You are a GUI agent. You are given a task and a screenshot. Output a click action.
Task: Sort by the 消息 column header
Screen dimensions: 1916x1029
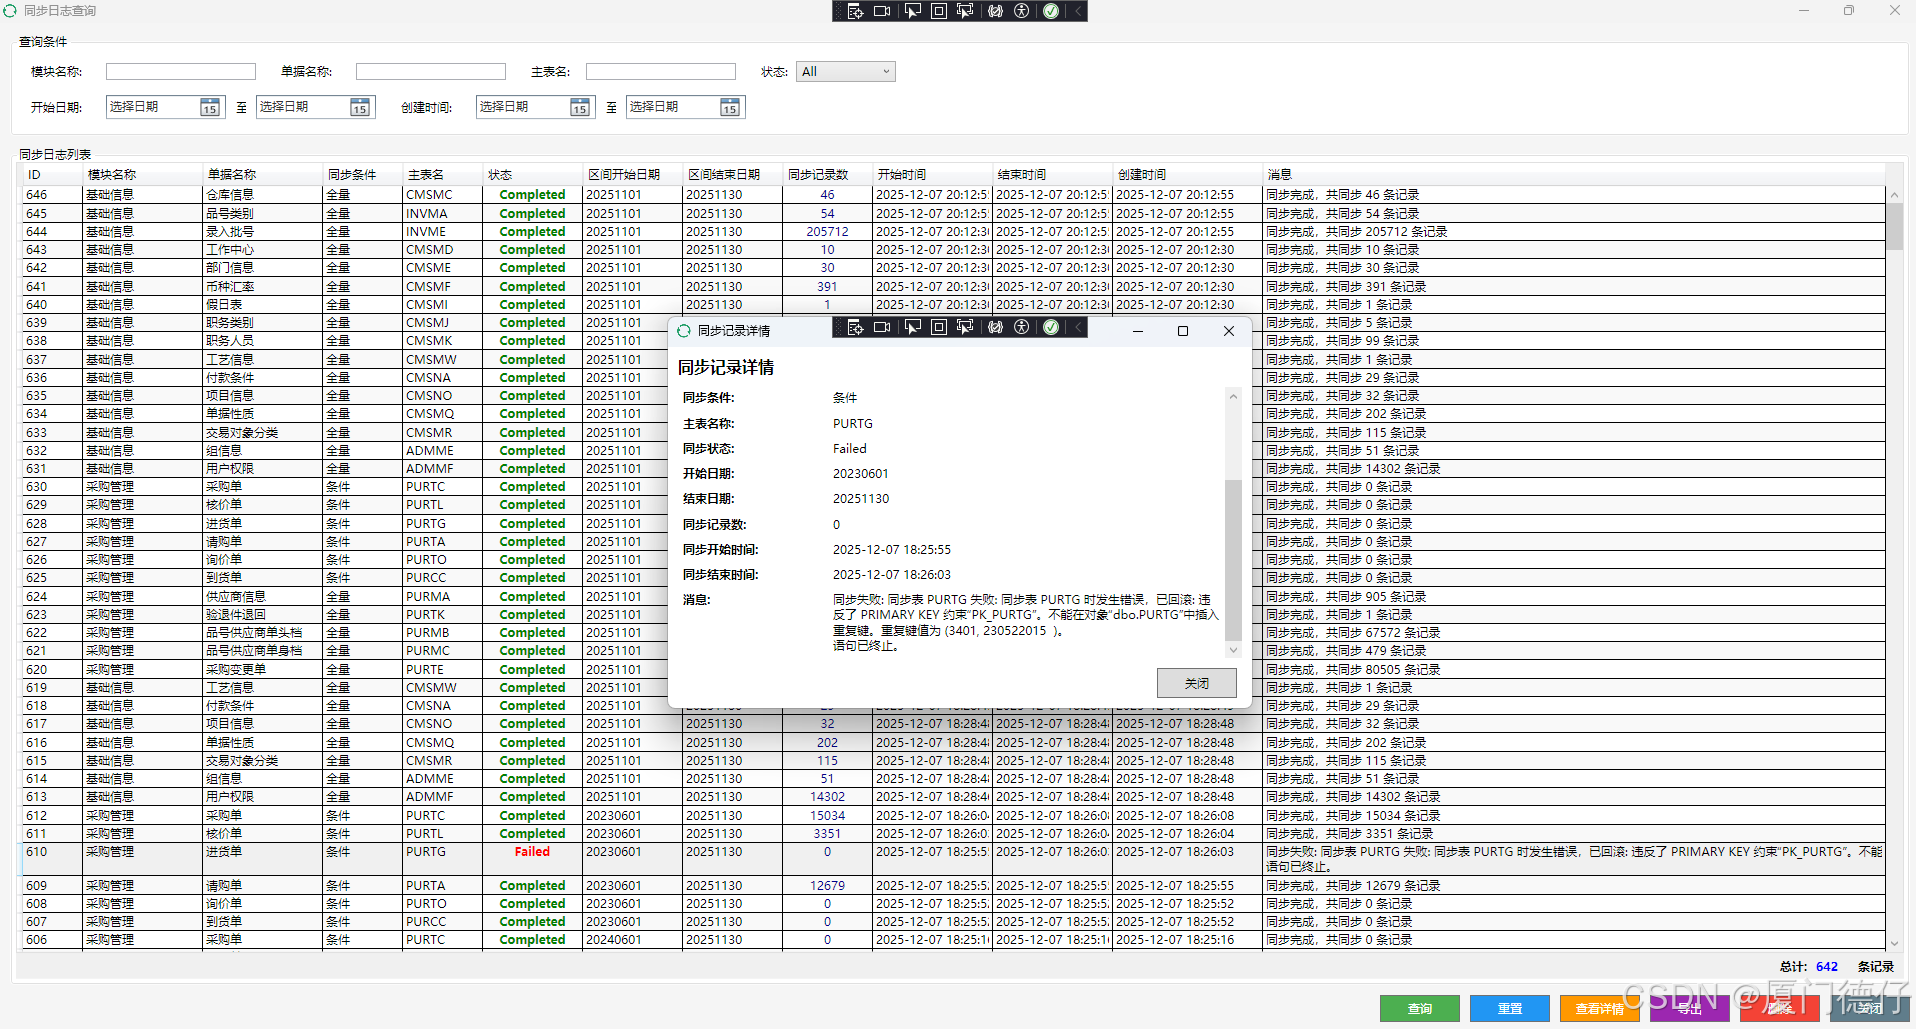tap(1574, 175)
